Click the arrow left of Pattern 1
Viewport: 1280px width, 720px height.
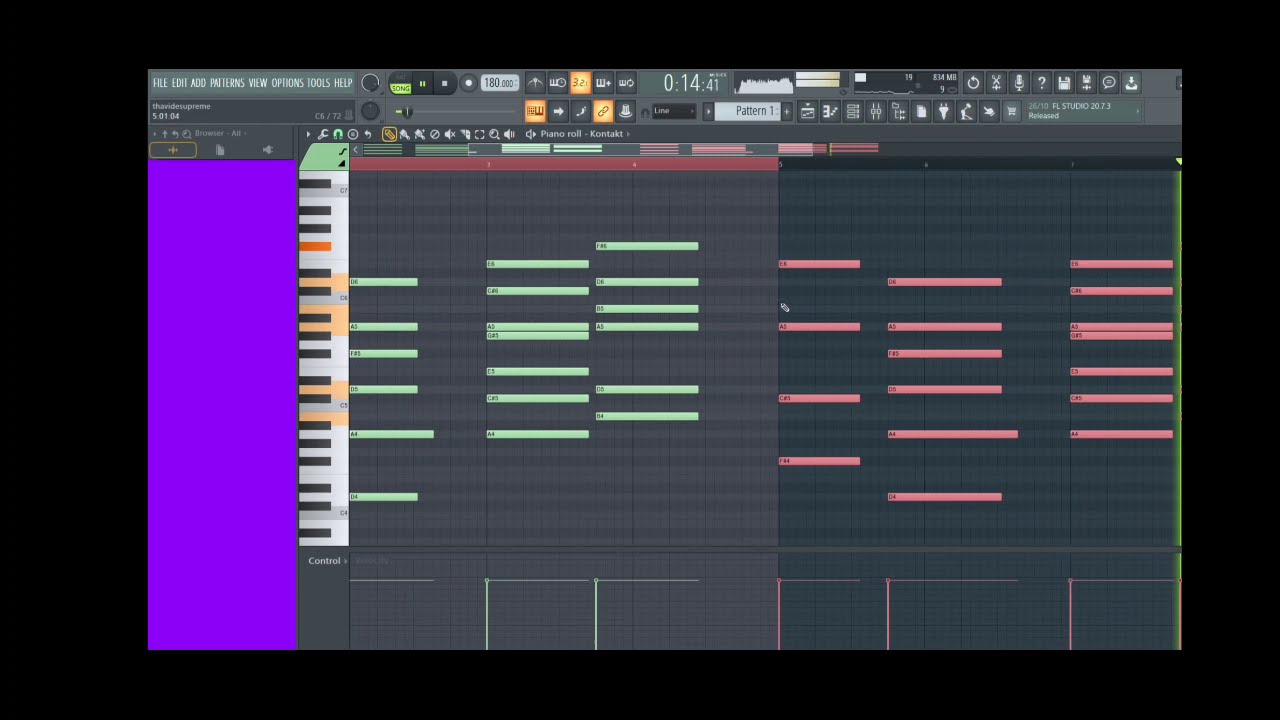click(708, 111)
